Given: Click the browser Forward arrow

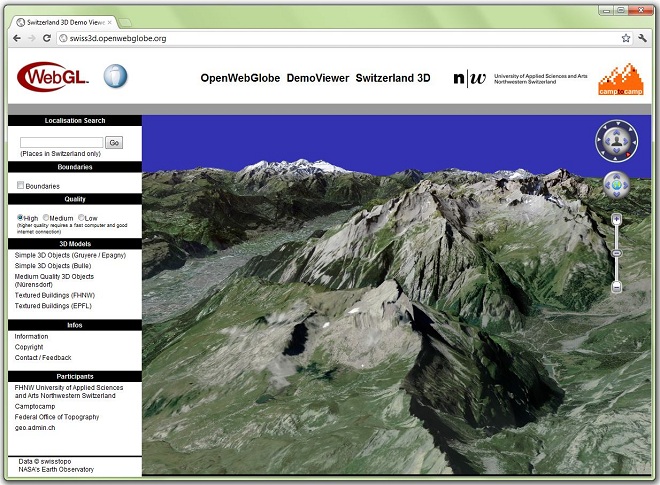Looking at the screenshot, I should (x=32, y=38).
